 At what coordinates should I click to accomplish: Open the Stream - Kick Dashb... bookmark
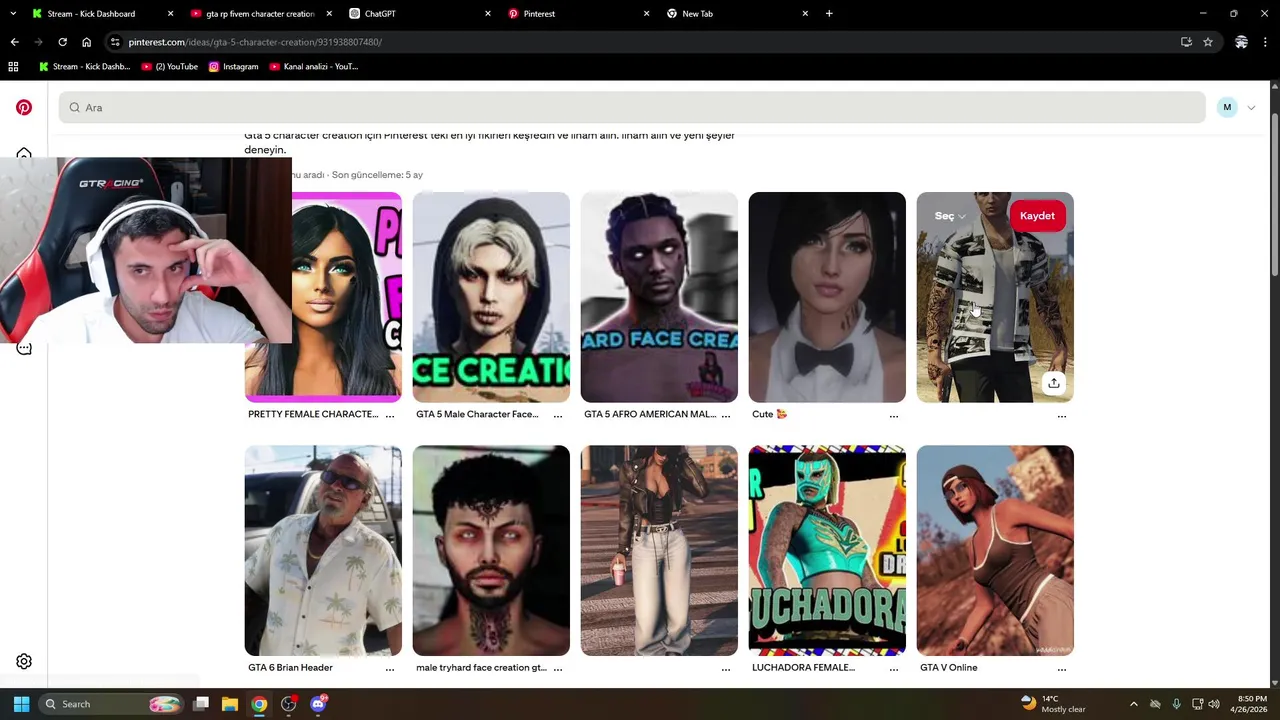click(84, 67)
